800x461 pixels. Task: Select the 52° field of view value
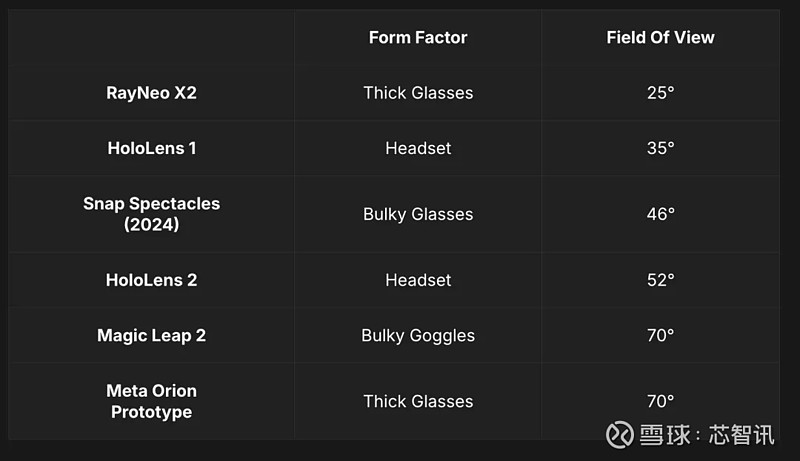(660, 280)
